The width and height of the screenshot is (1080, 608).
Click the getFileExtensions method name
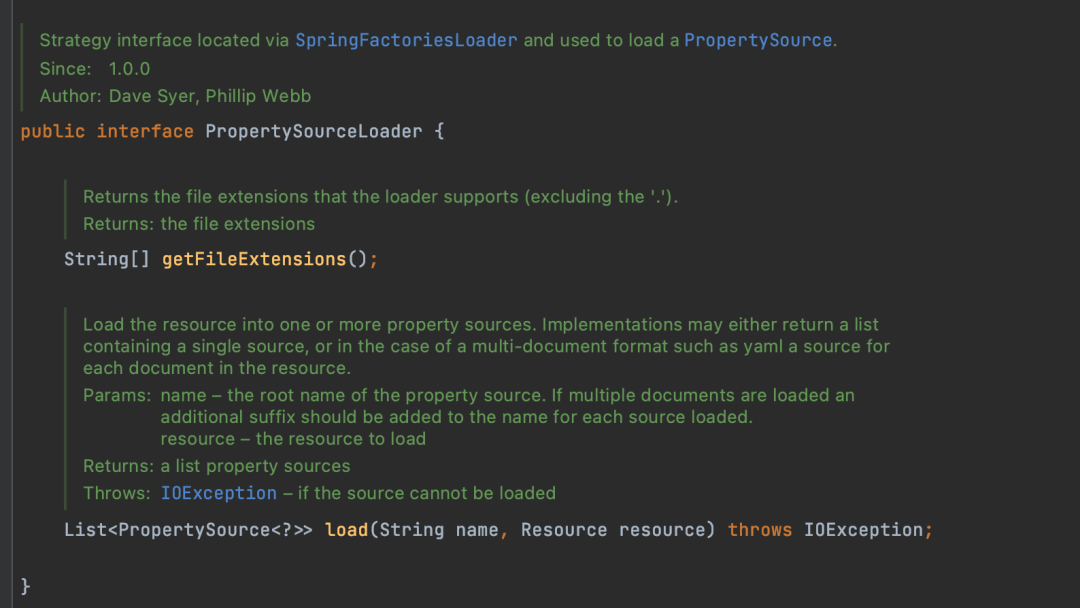coord(254,260)
